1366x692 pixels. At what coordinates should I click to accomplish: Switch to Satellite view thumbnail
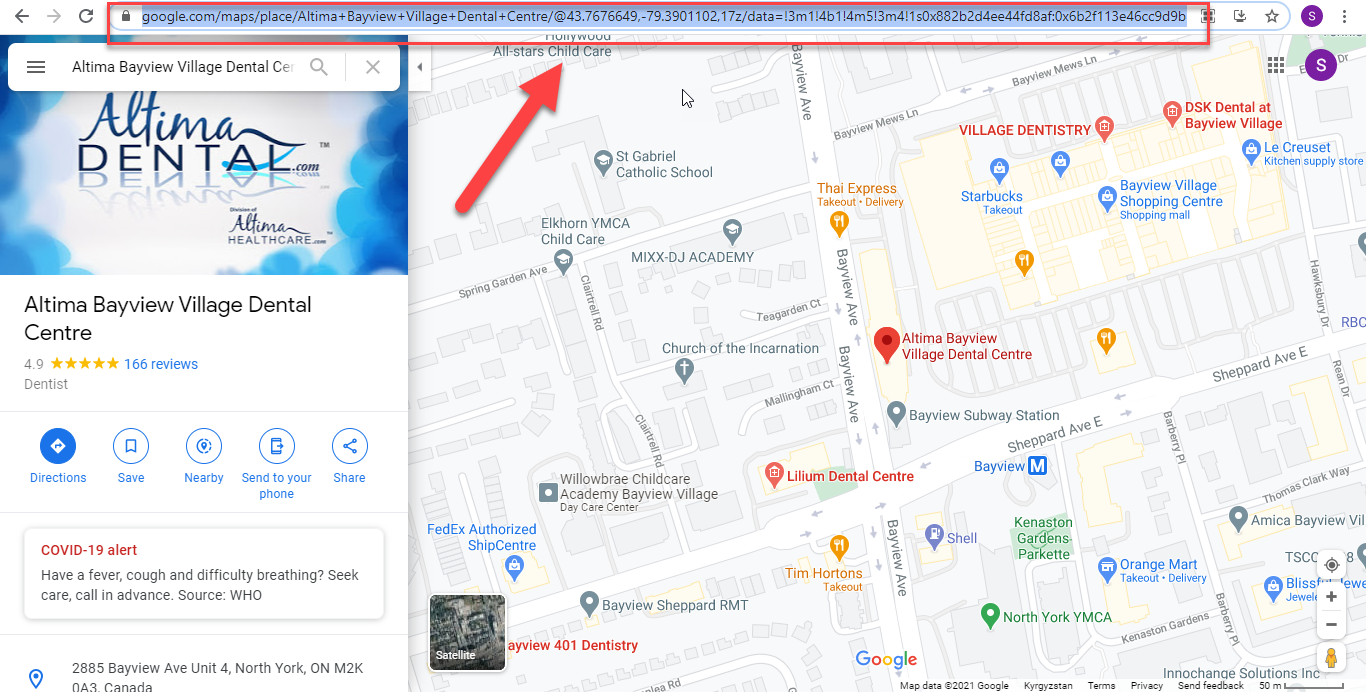(x=468, y=632)
